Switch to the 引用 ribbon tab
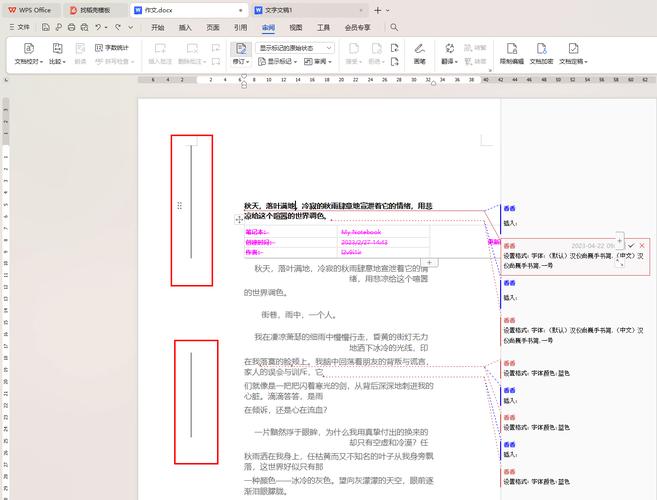This screenshot has height=500, width=657. (x=240, y=28)
